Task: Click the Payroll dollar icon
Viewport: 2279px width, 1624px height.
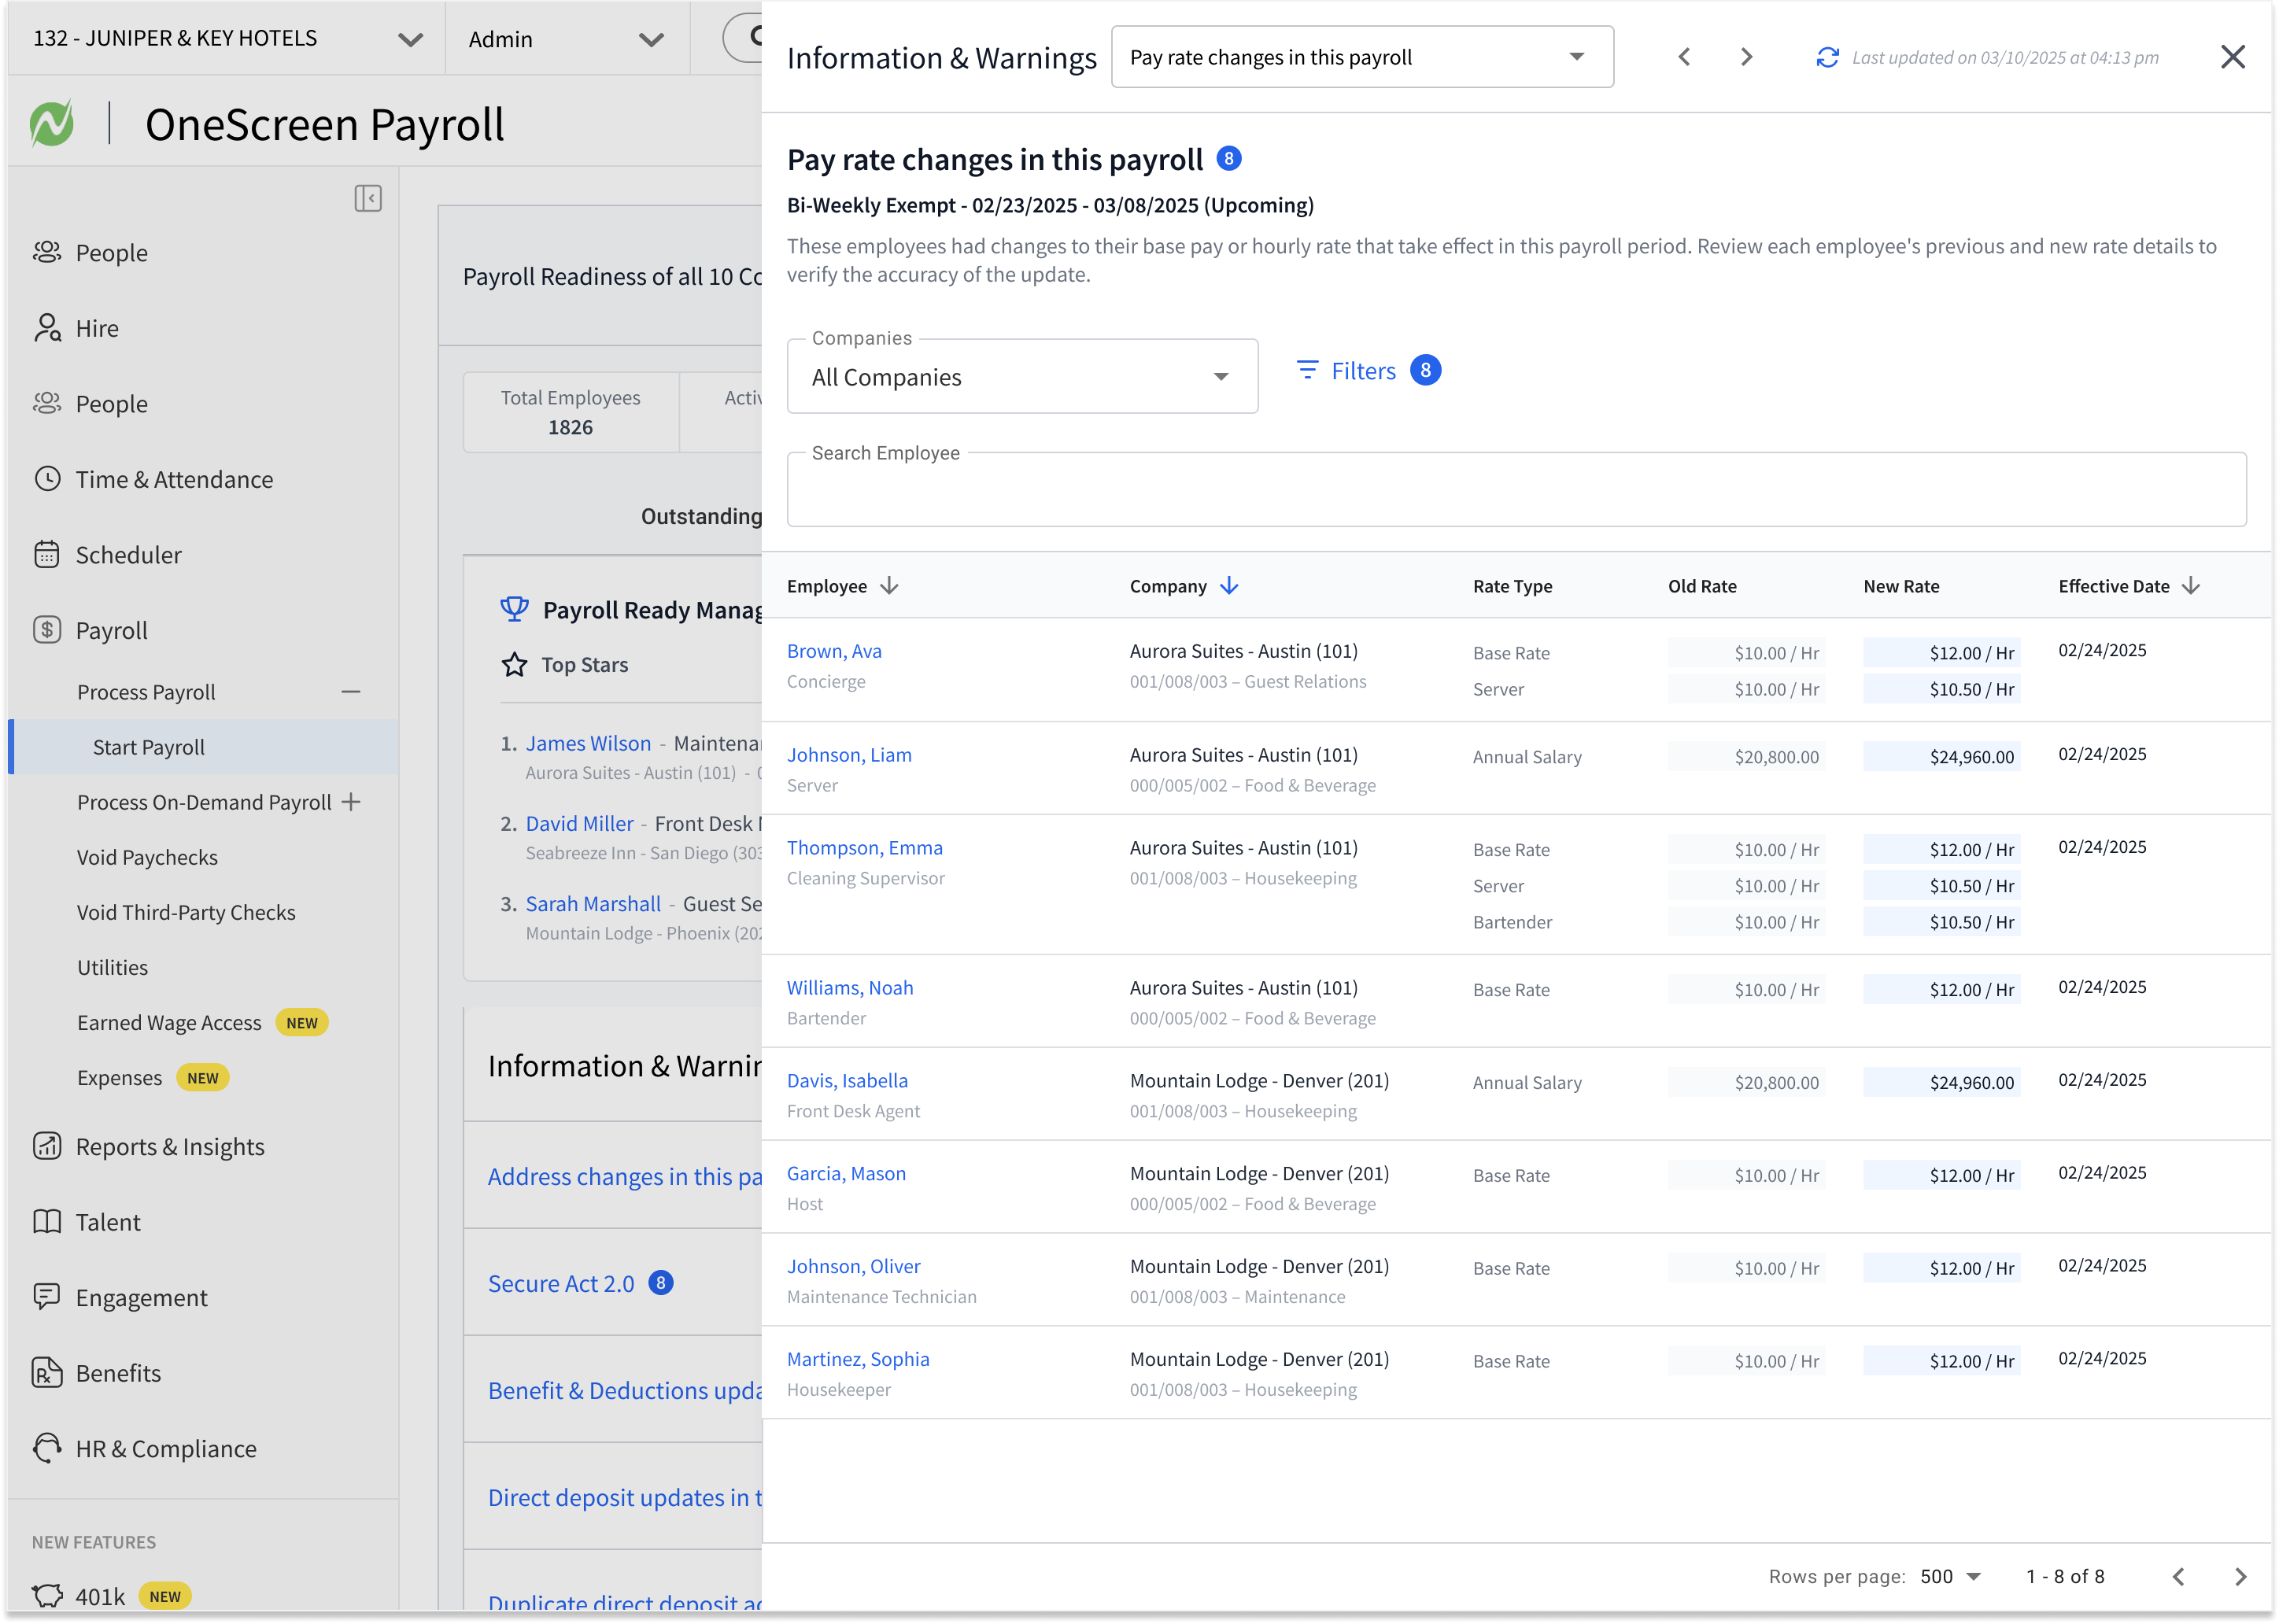Action: tap(47, 630)
